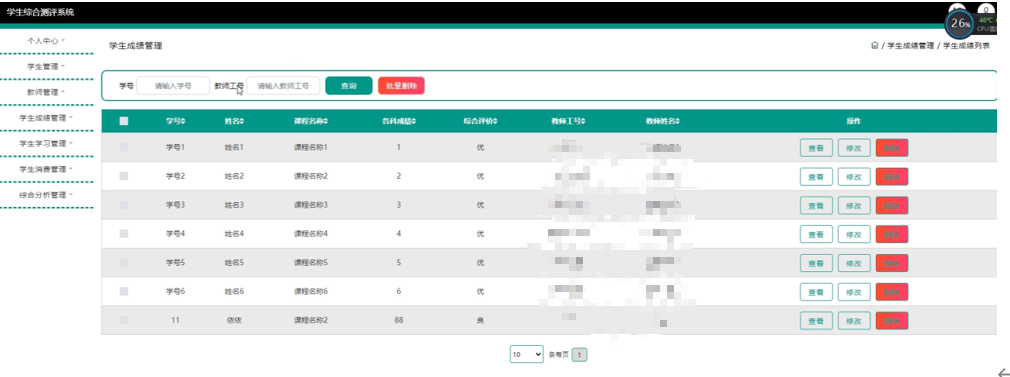Click the cell 姓名4

pyautogui.click(x=234, y=234)
